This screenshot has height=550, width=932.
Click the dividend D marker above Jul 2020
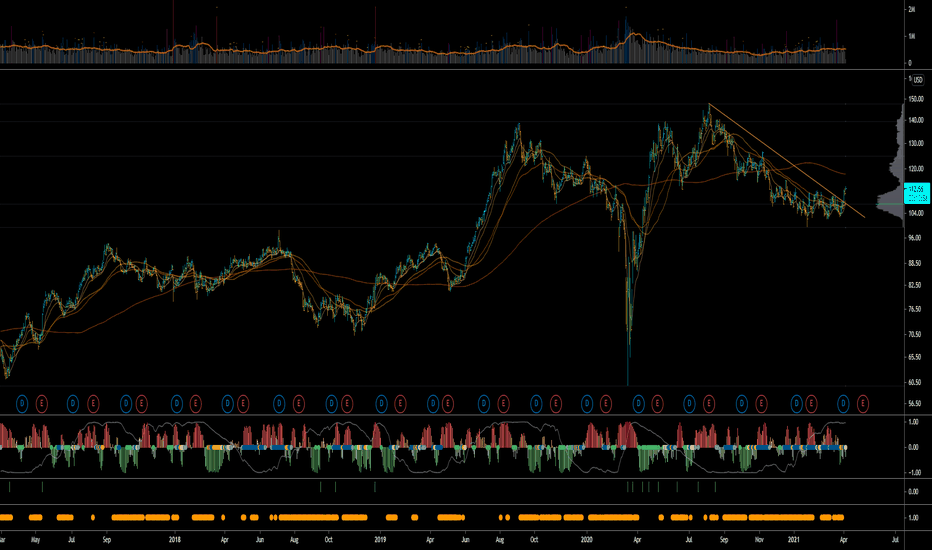689,404
